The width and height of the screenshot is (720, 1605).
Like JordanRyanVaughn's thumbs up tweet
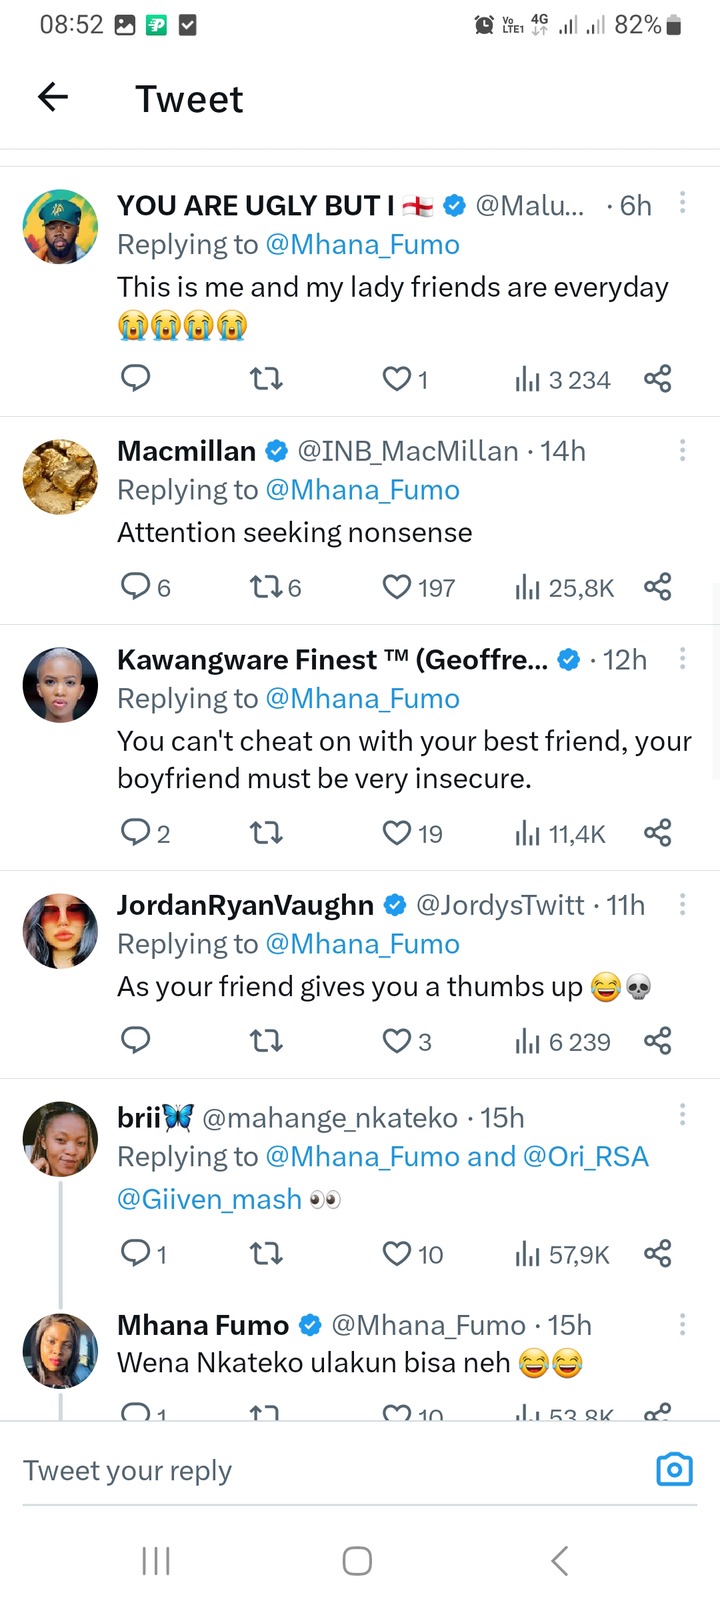397,1041
